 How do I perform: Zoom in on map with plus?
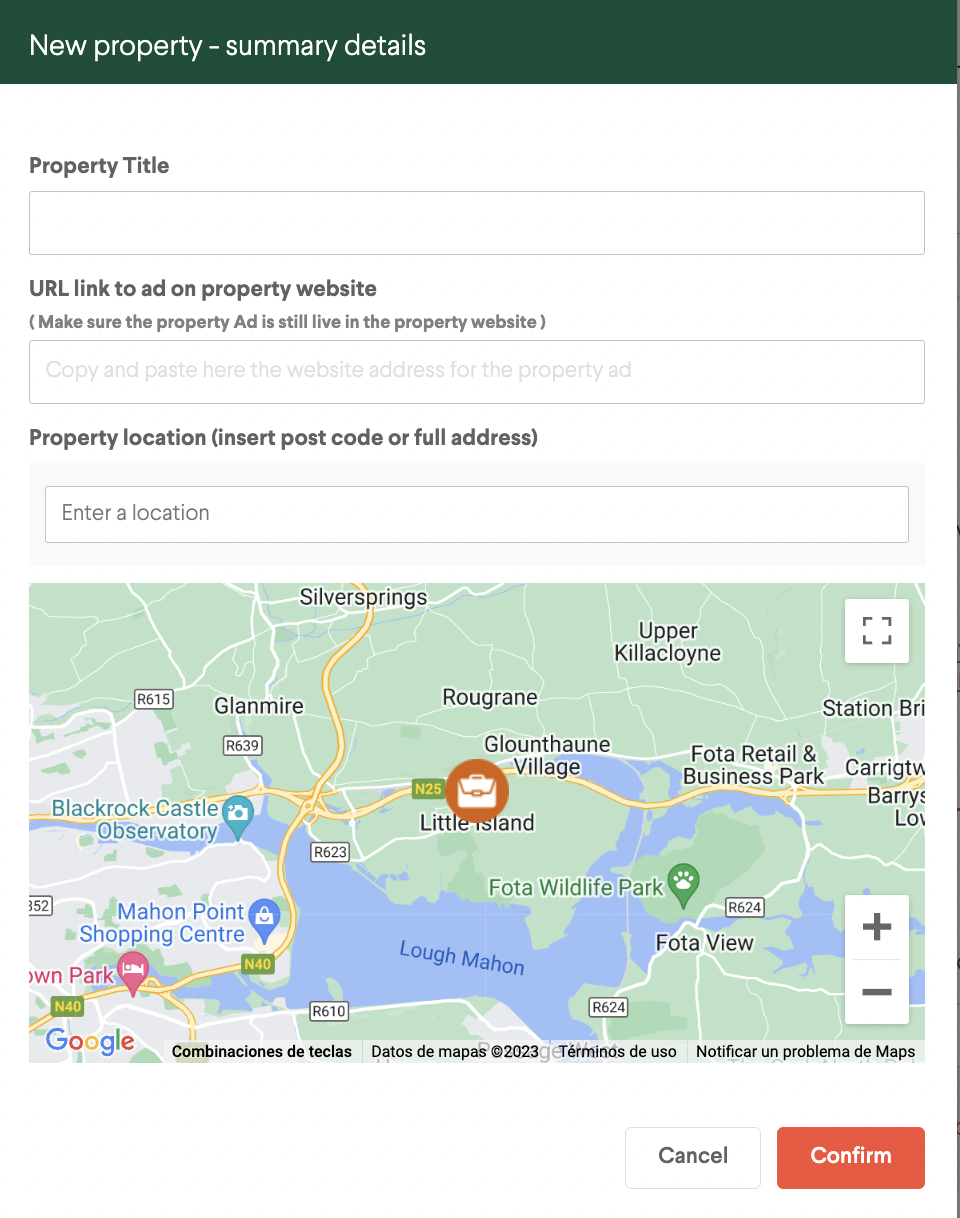click(x=877, y=927)
